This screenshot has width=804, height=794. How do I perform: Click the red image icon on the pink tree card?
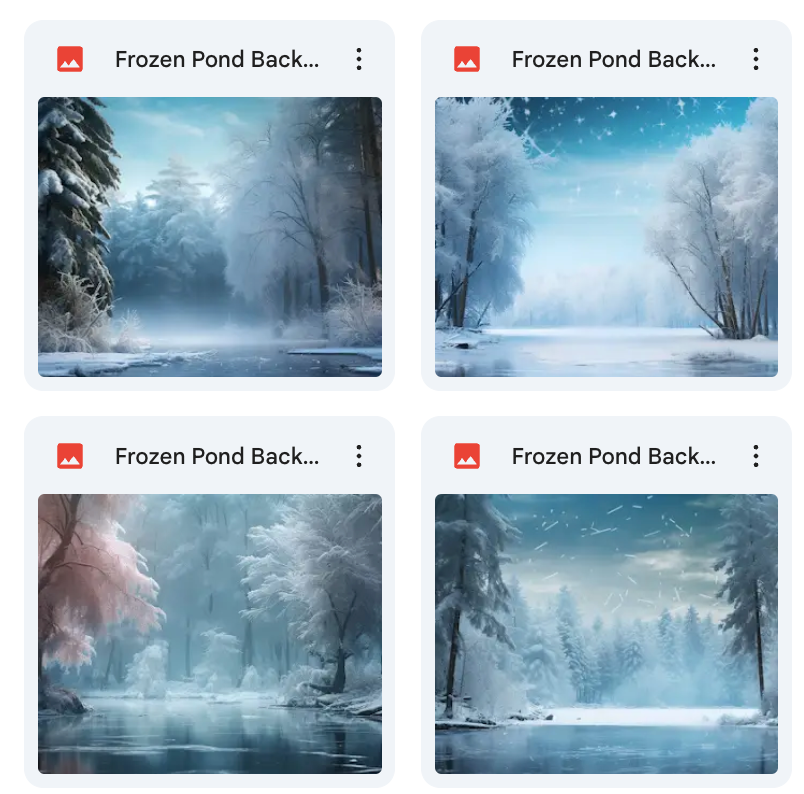tap(70, 456)
